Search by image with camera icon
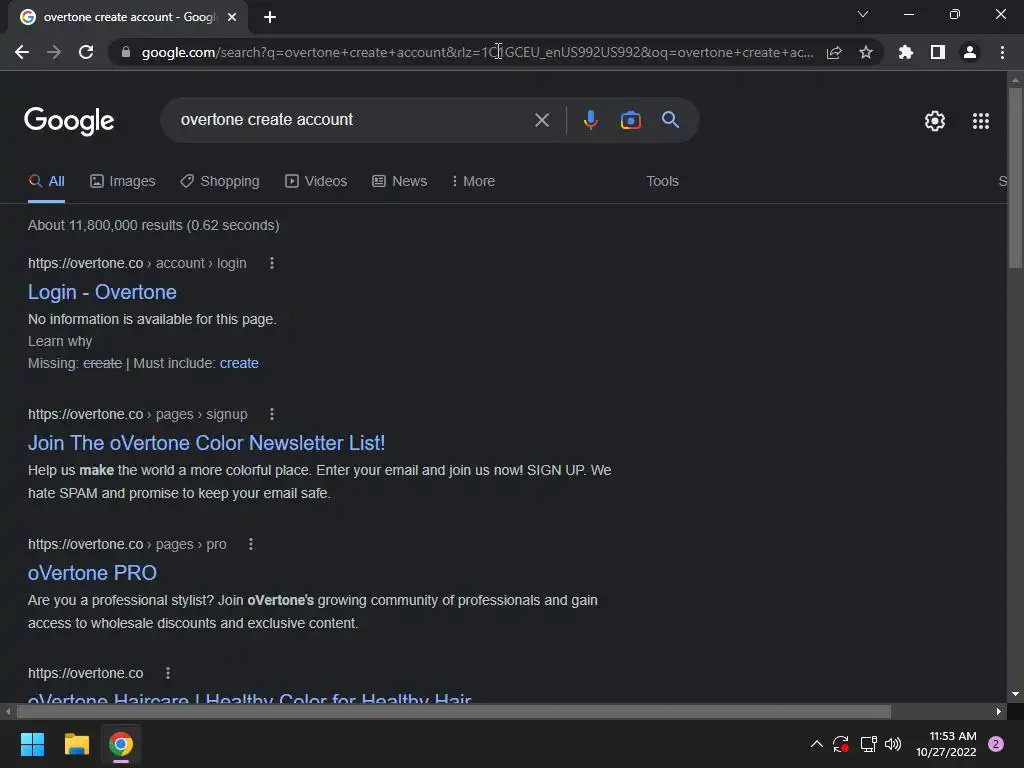Image resolution: width=1024 pixels, height=768 pixels. pyautogui.click(x=630, y=120)
